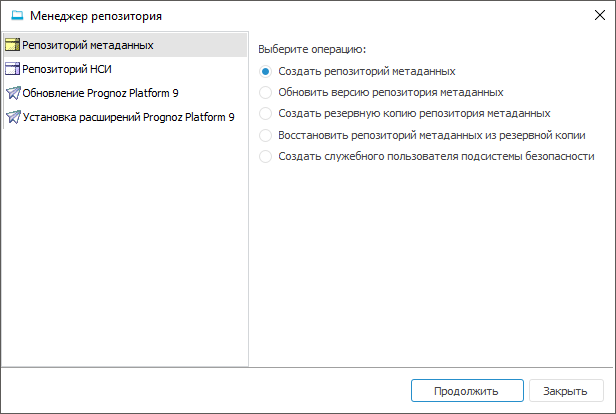Click the Установка расширений Prognoz Platform icon

(x=12, y=117)
